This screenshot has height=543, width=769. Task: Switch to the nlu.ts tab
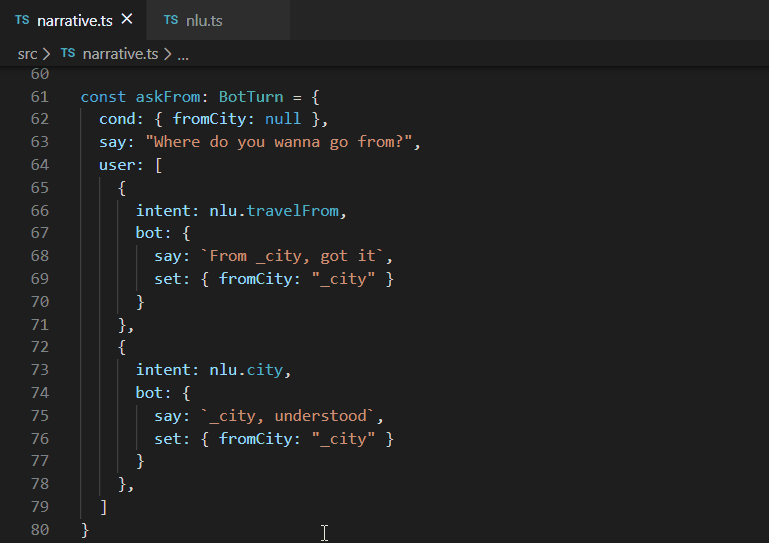pyautogui.click(x=202, y=20)
